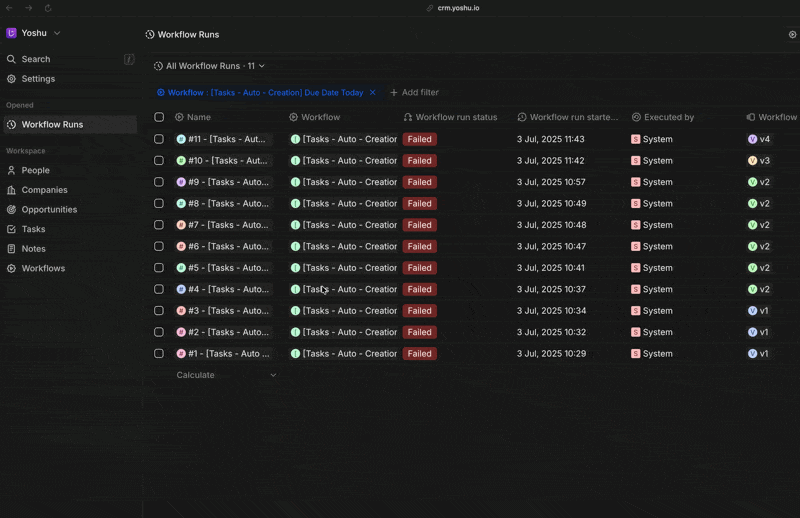This screenshot has width=800, height=518.
Task: Open Tasks from the sidebar
Action: 33,229
